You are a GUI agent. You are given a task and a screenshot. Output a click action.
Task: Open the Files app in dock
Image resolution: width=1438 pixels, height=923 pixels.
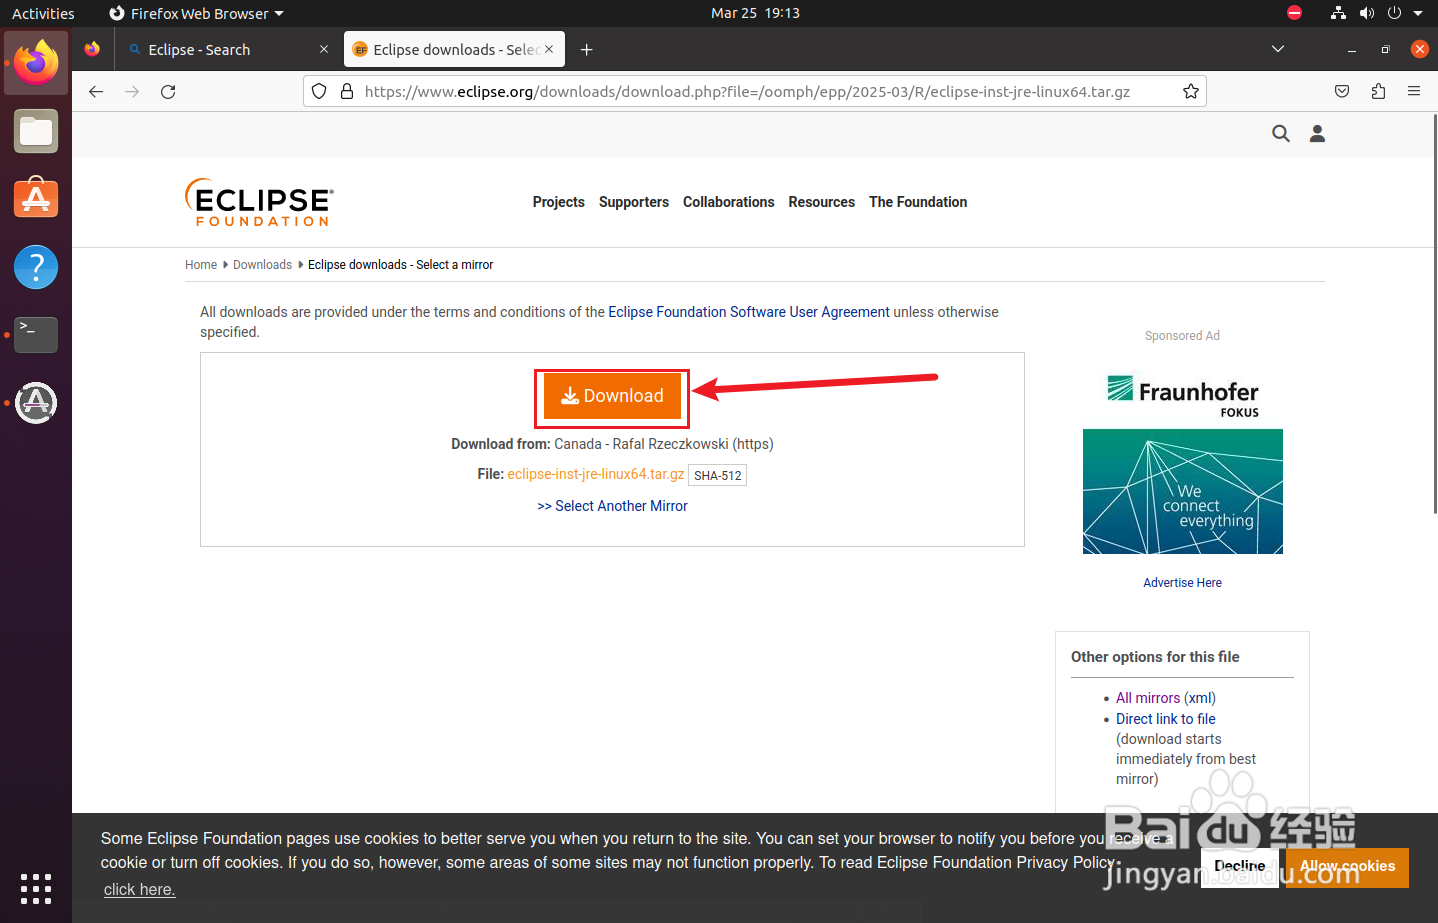tap(36, 131)
